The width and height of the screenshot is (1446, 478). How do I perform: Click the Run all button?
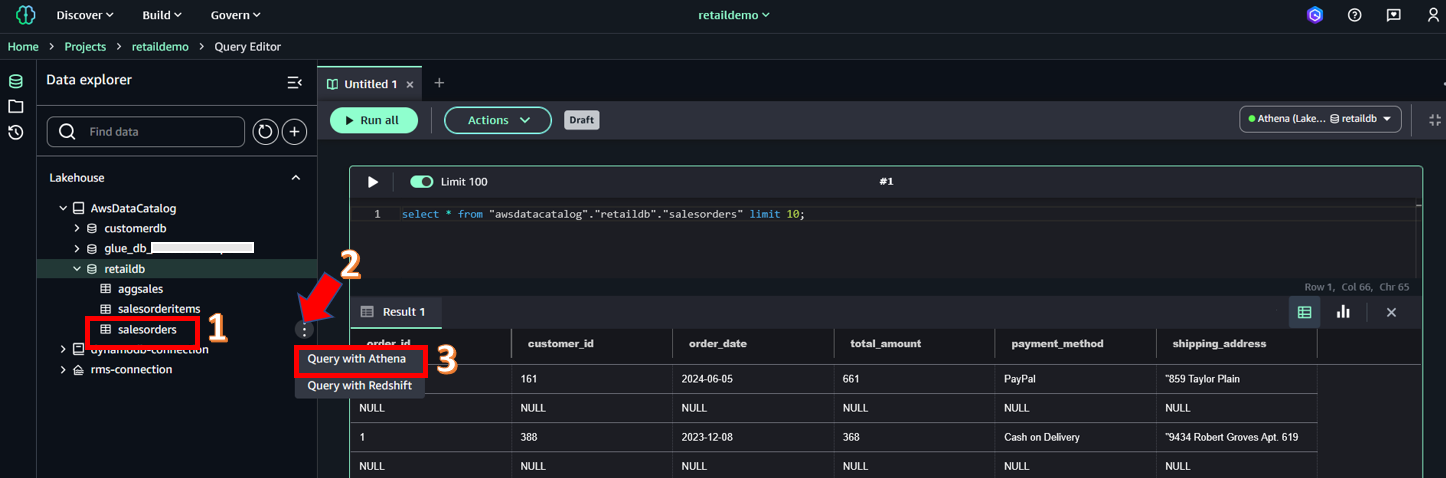pos(374,120)
